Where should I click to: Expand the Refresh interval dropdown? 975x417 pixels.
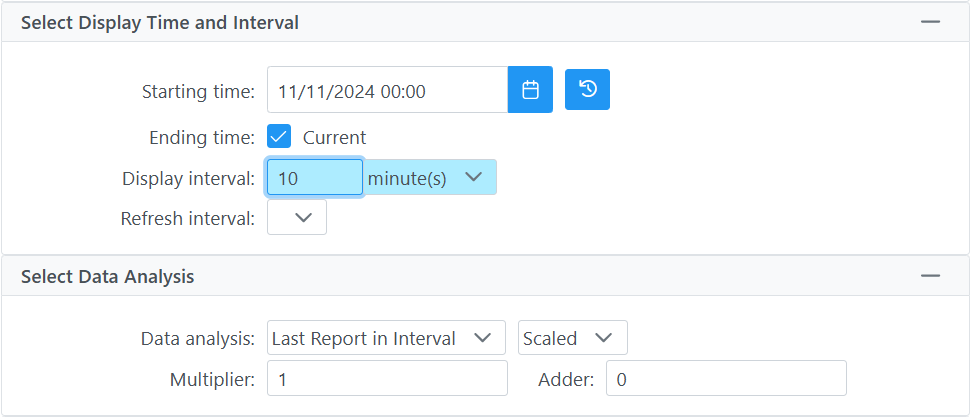[297, 217]
